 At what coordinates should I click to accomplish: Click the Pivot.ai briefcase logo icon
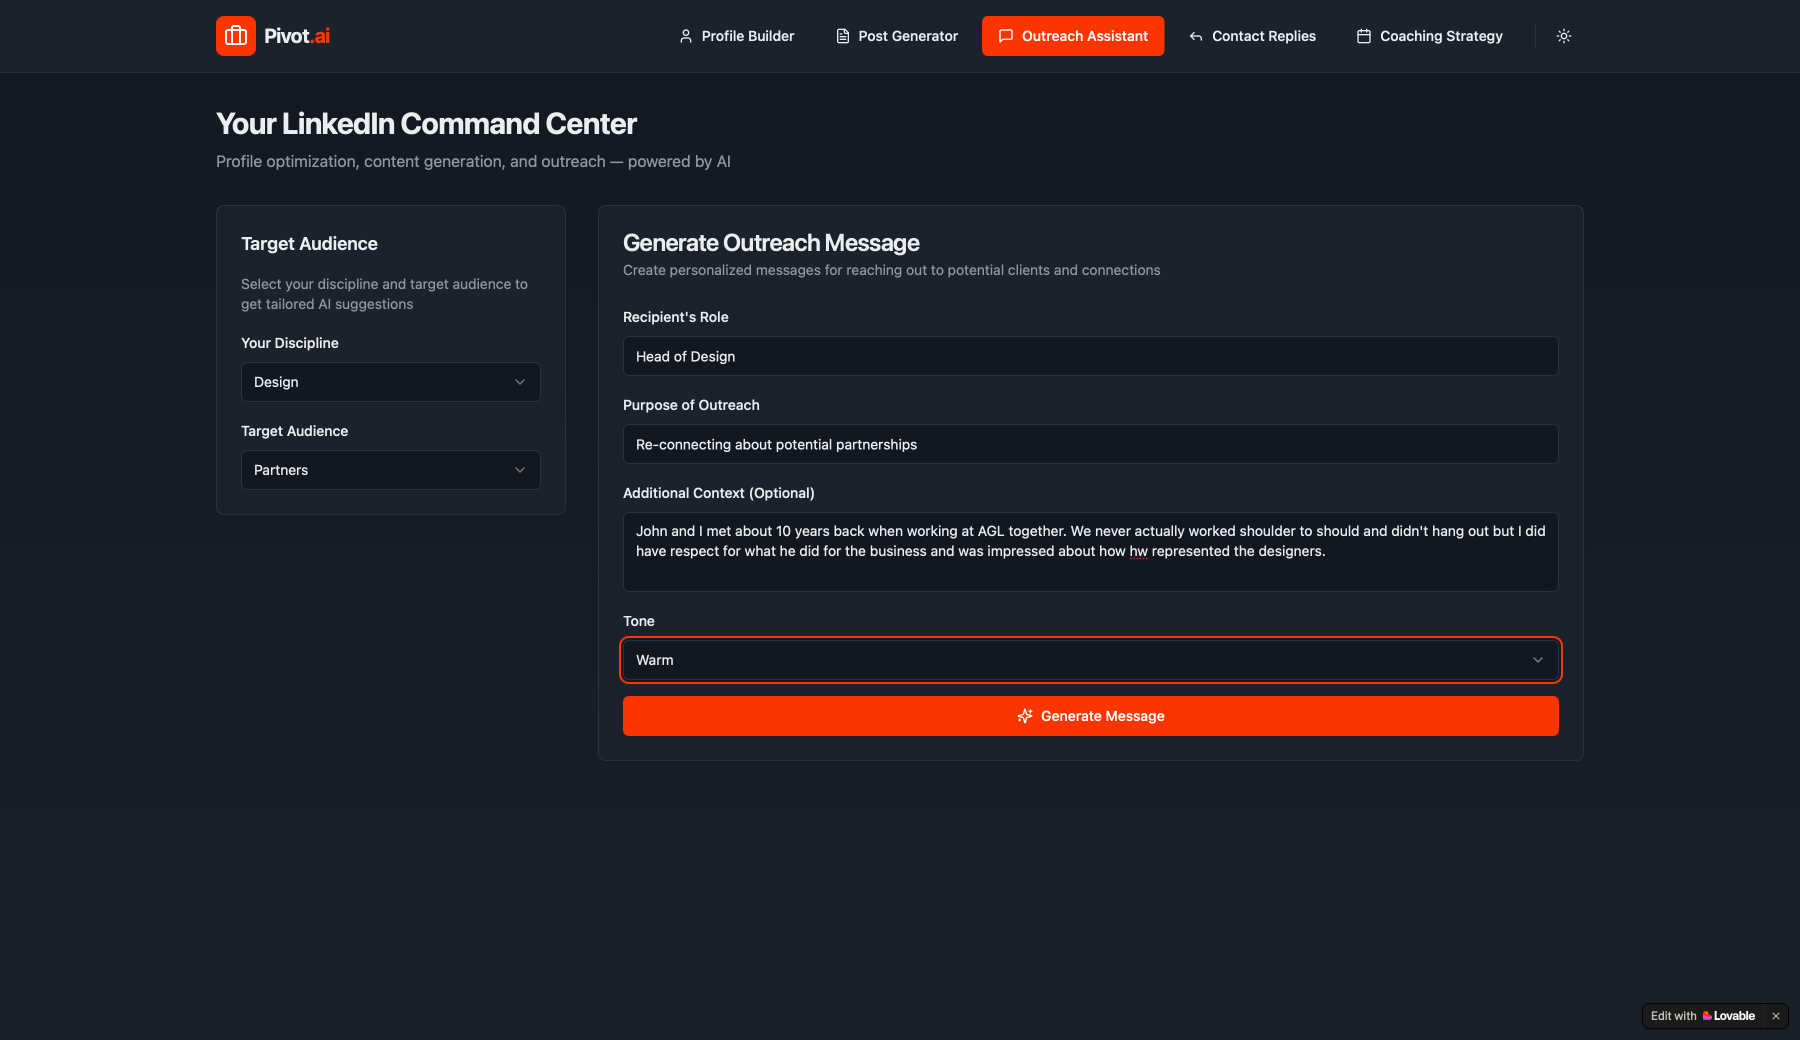[236, 36]
